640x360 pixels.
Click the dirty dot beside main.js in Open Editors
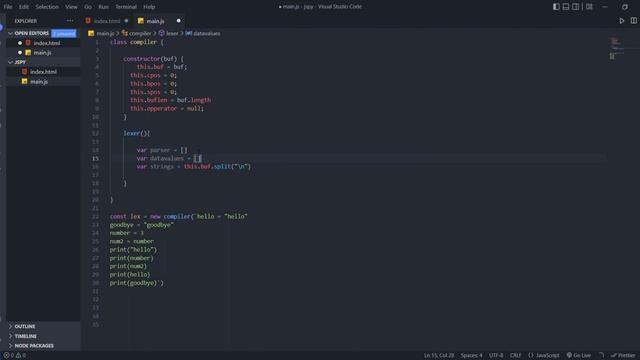coord(20,53)
